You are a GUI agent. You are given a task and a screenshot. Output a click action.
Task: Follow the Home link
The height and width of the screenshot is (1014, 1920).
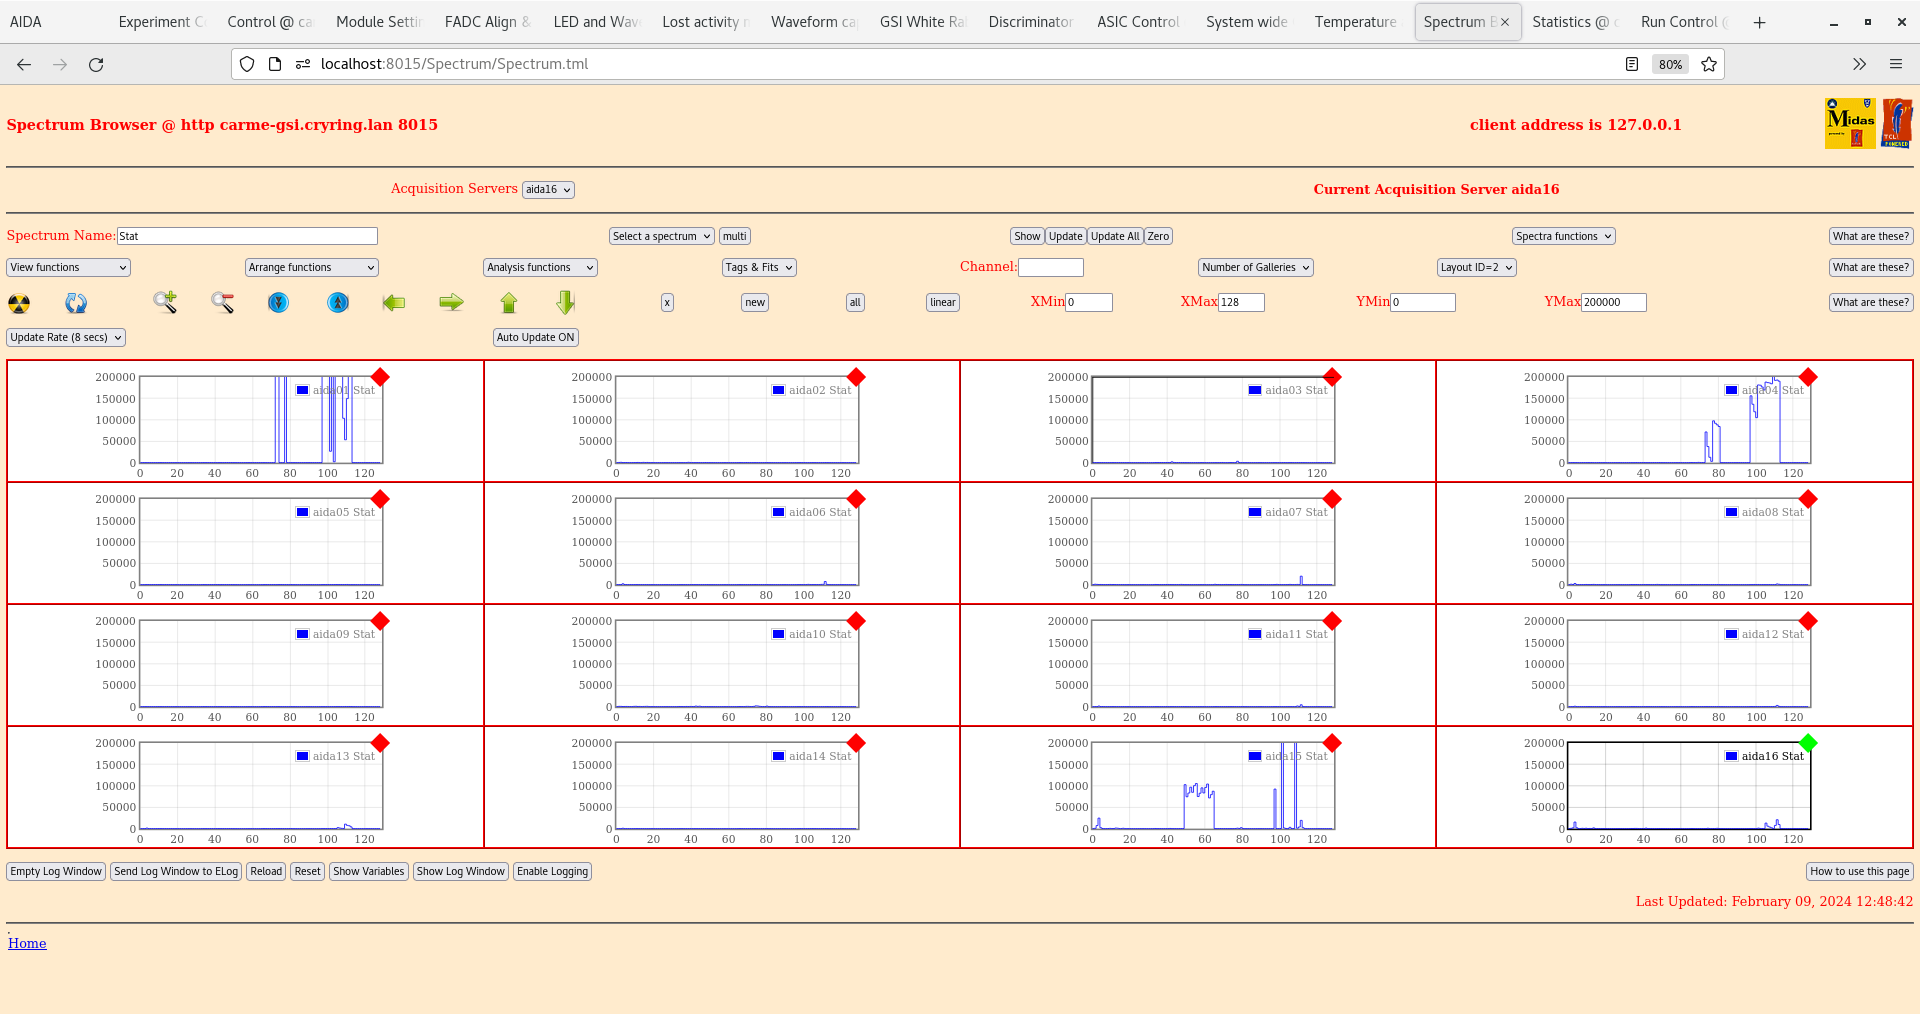tap(27, 943)
